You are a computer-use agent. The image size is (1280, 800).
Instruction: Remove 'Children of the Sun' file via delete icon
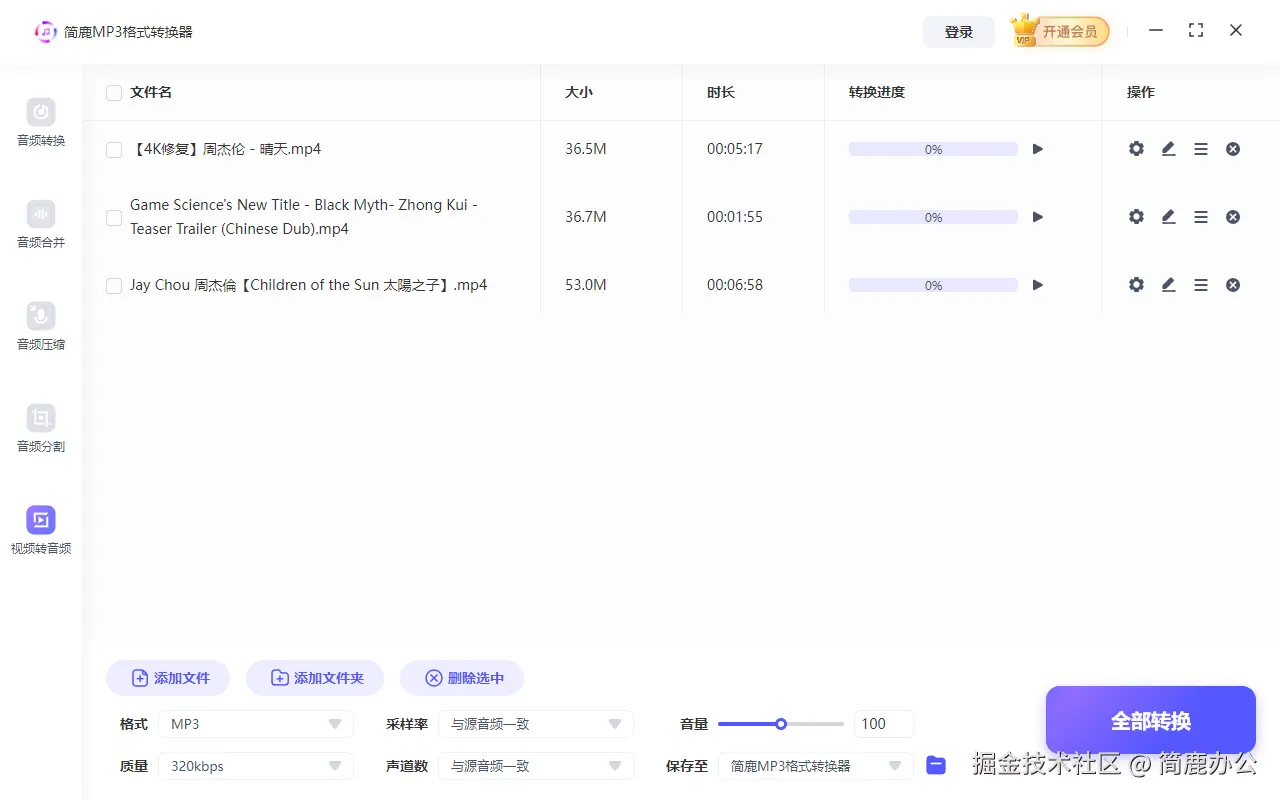point(1232,284)
